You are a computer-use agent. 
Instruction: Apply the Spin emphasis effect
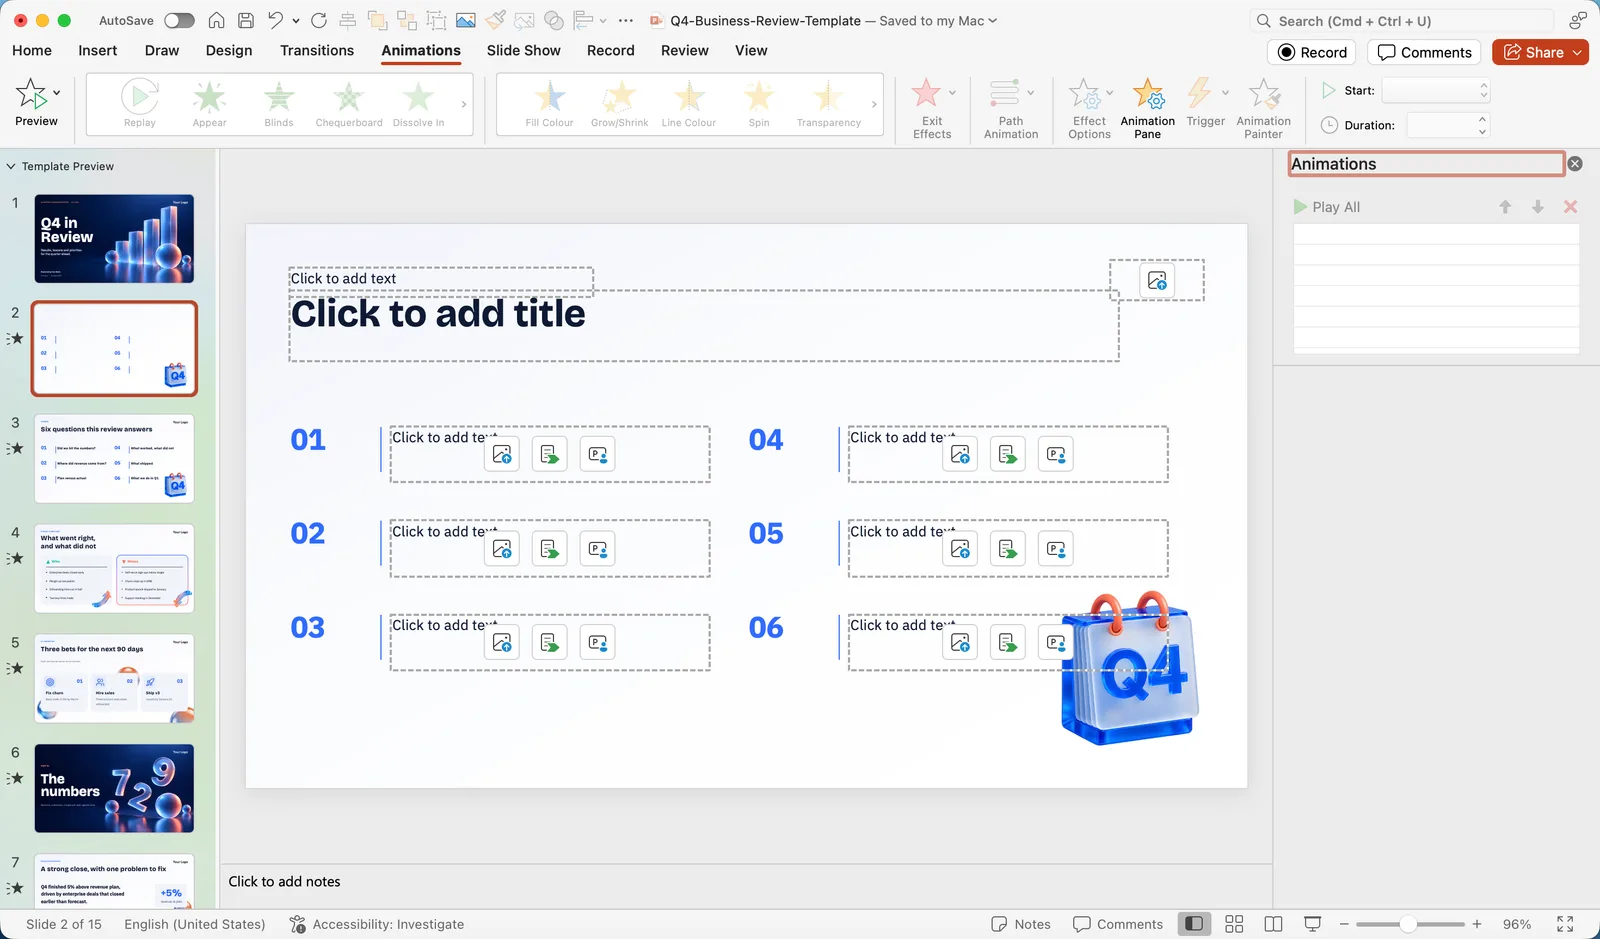tap(759, 104)
